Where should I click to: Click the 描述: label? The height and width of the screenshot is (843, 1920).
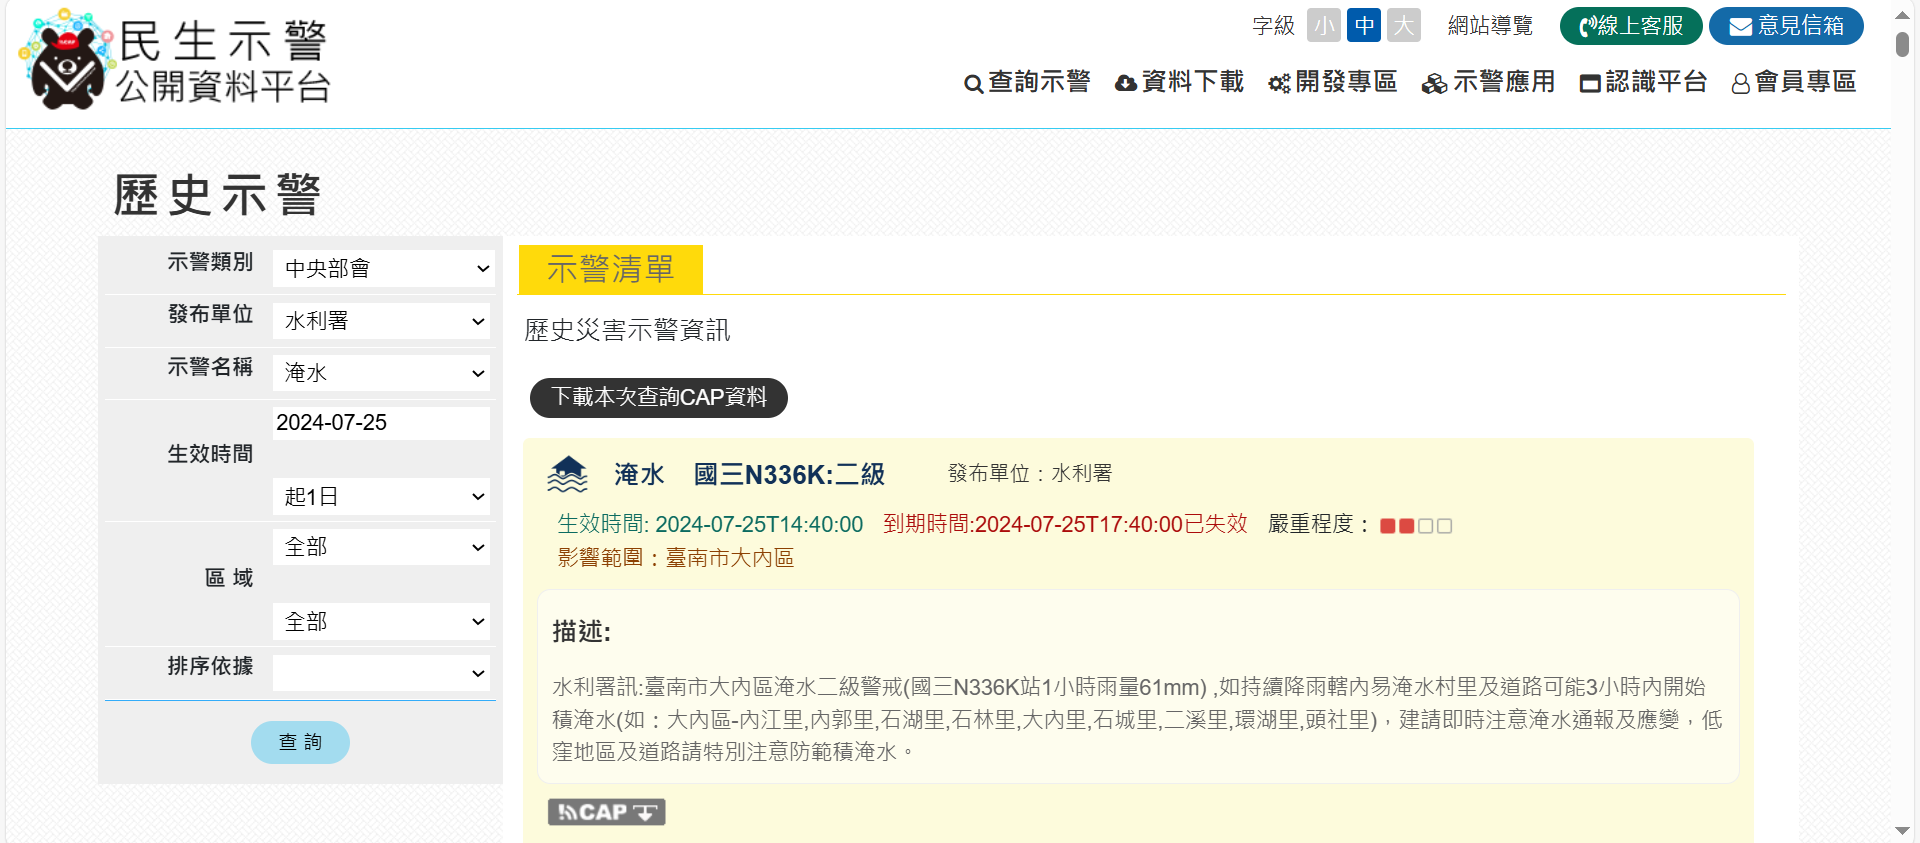point(581,631)
